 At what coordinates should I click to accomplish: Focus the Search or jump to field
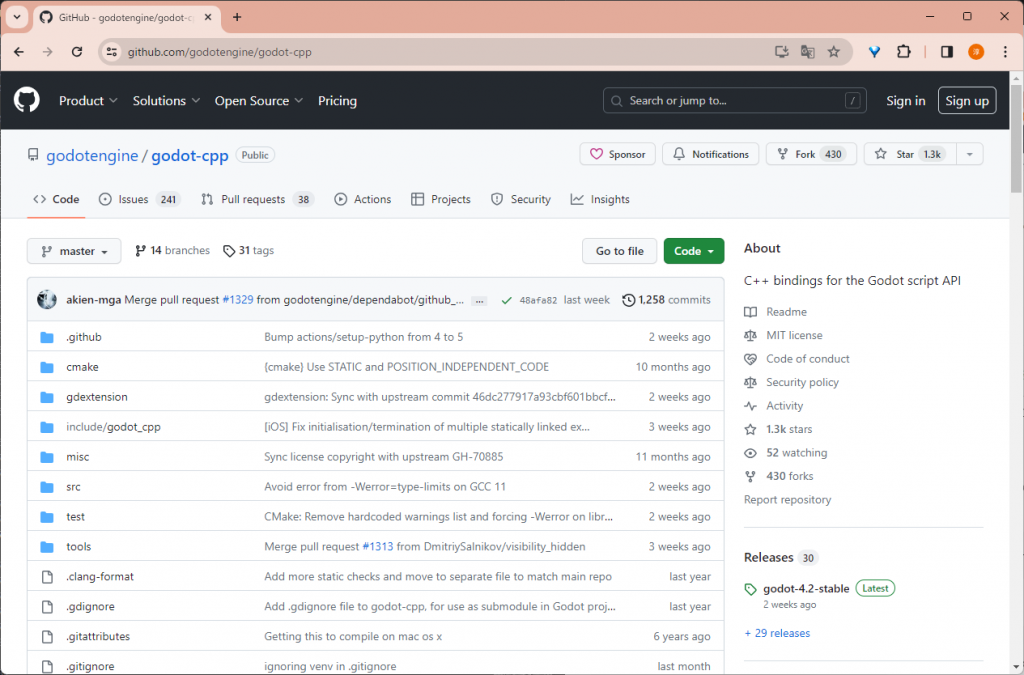[x=735, y=101]
